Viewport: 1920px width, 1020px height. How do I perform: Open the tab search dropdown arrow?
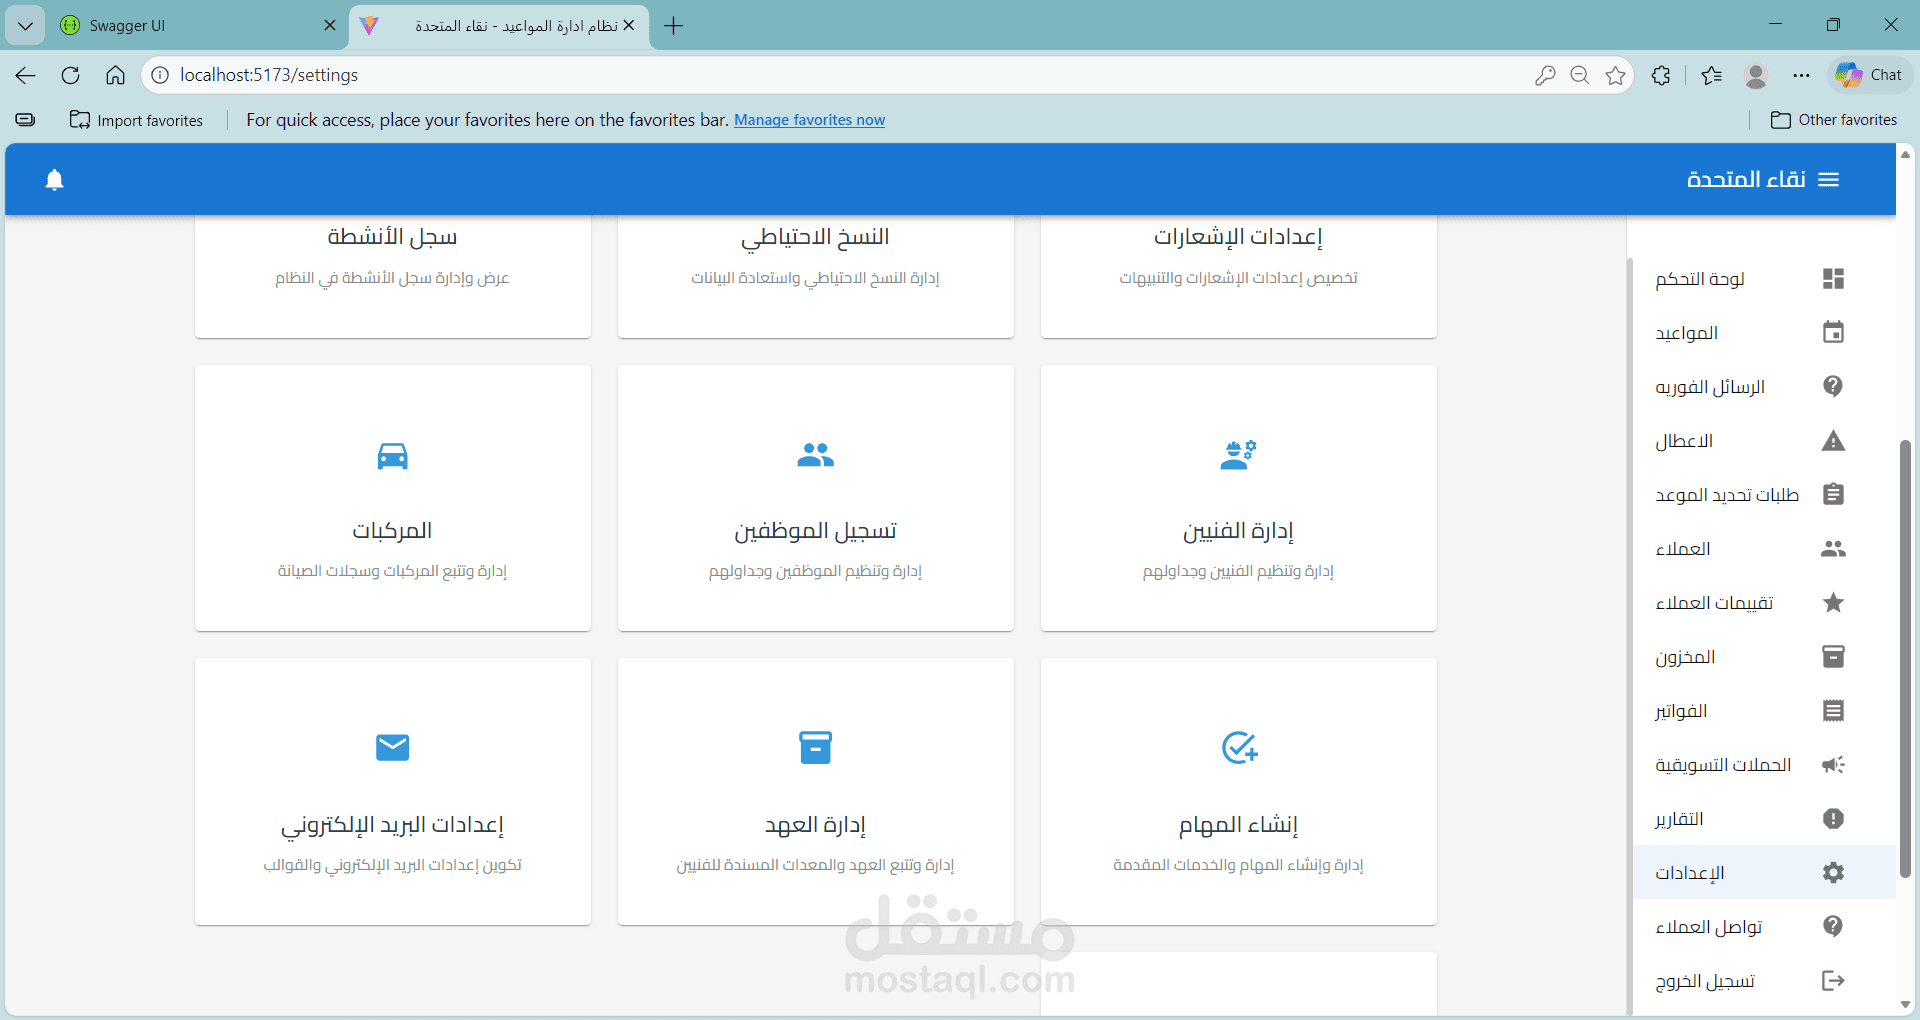coord(25,26)
